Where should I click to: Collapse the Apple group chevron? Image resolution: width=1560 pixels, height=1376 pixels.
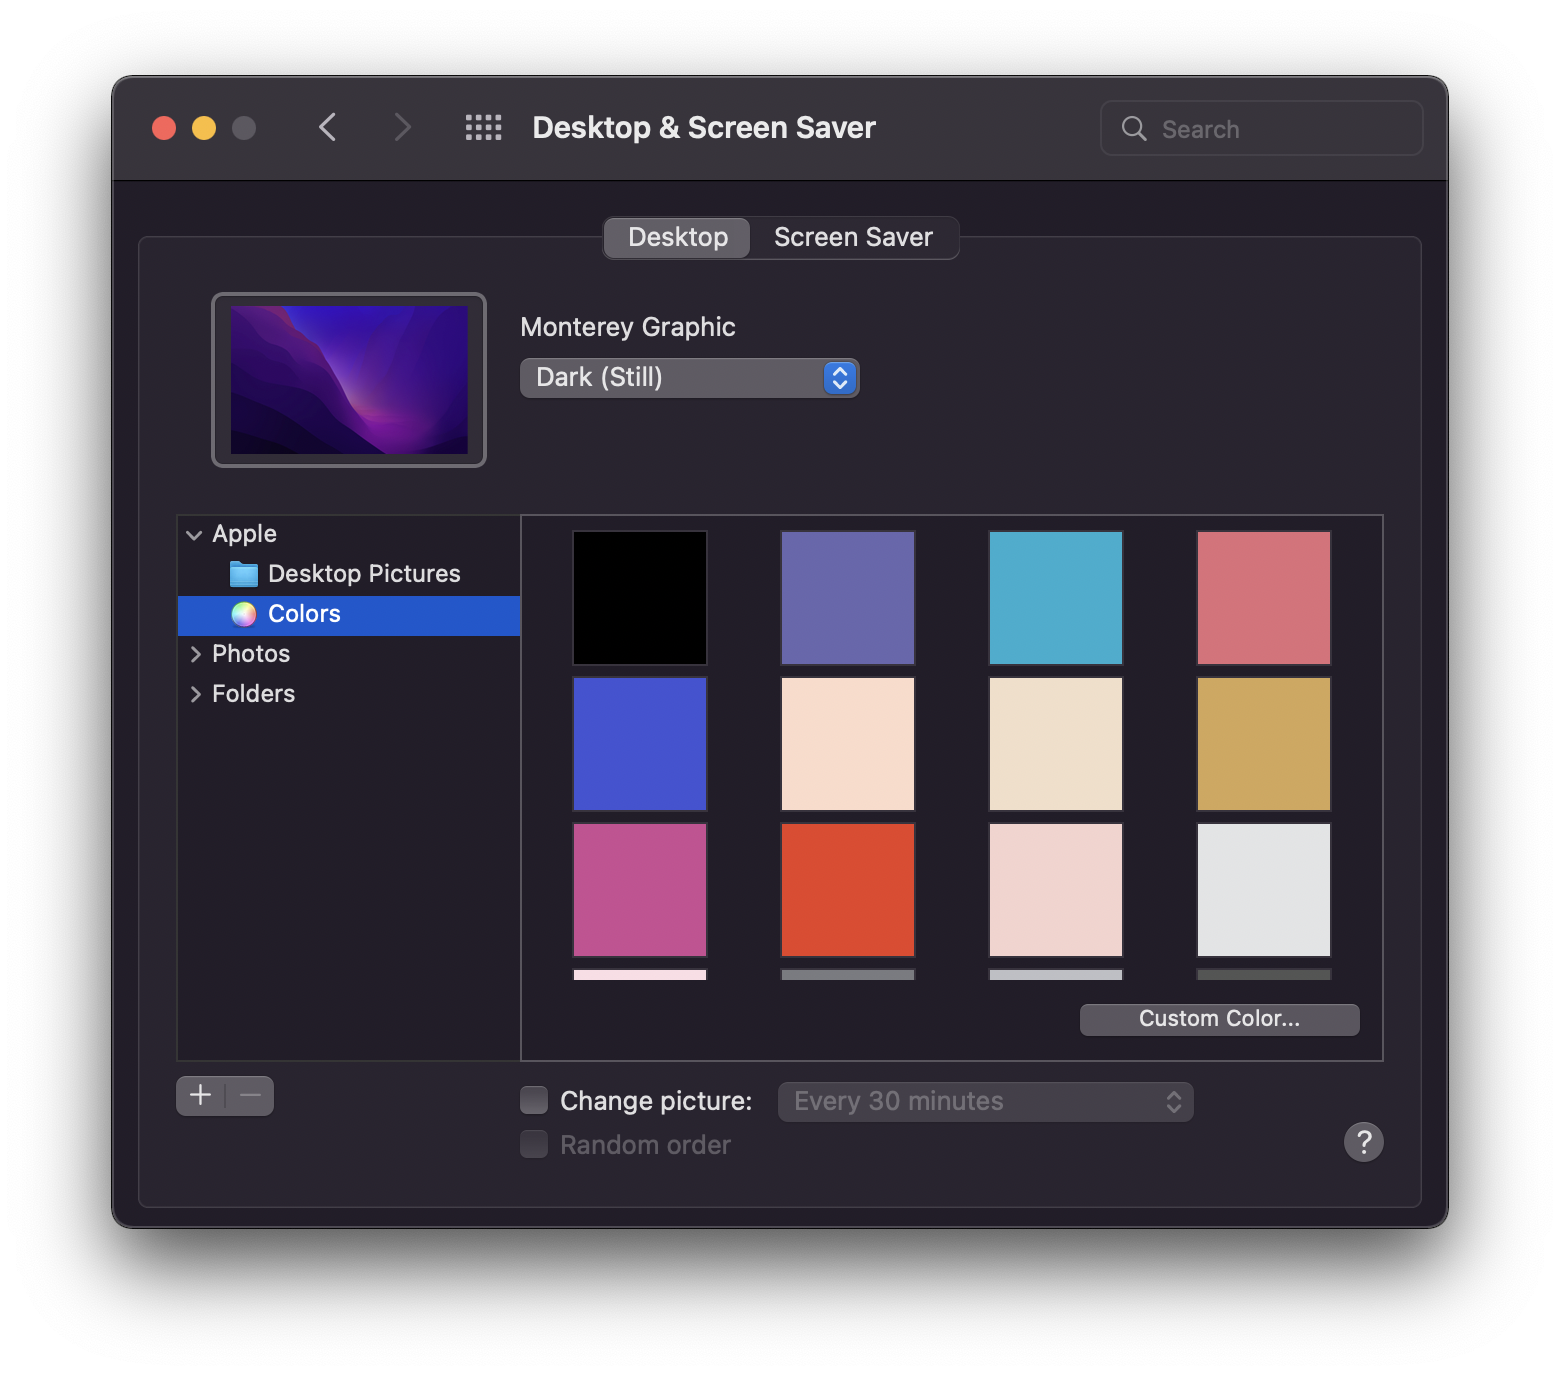pos(194,535)
